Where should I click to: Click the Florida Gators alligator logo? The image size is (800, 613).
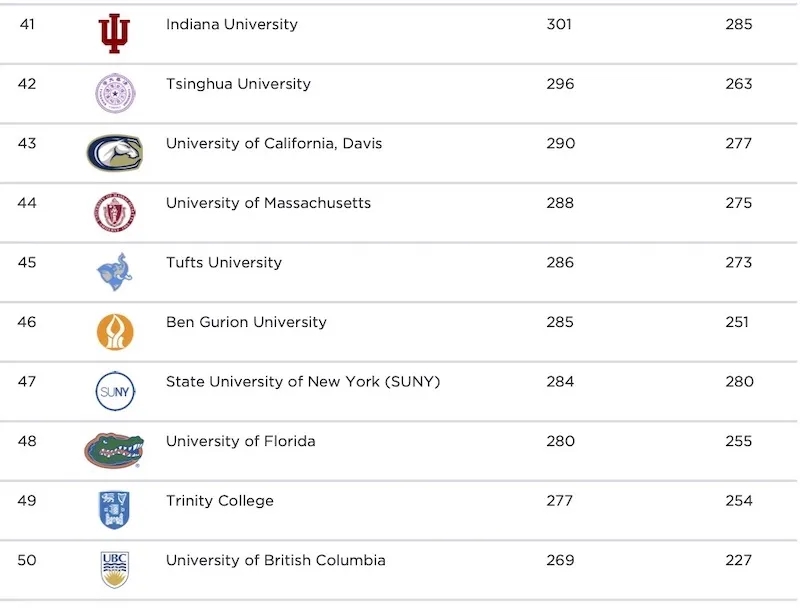pyautogui.click(x=114, y=450)
